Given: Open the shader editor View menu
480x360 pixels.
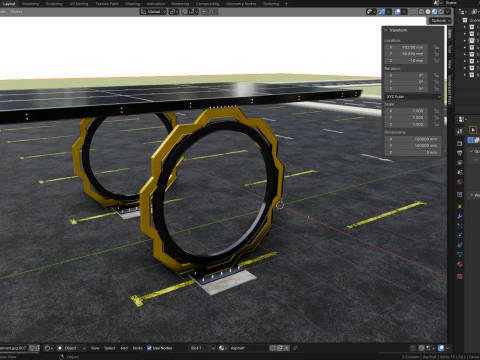Looking at the screenshot, I should (x=95, y=348).
